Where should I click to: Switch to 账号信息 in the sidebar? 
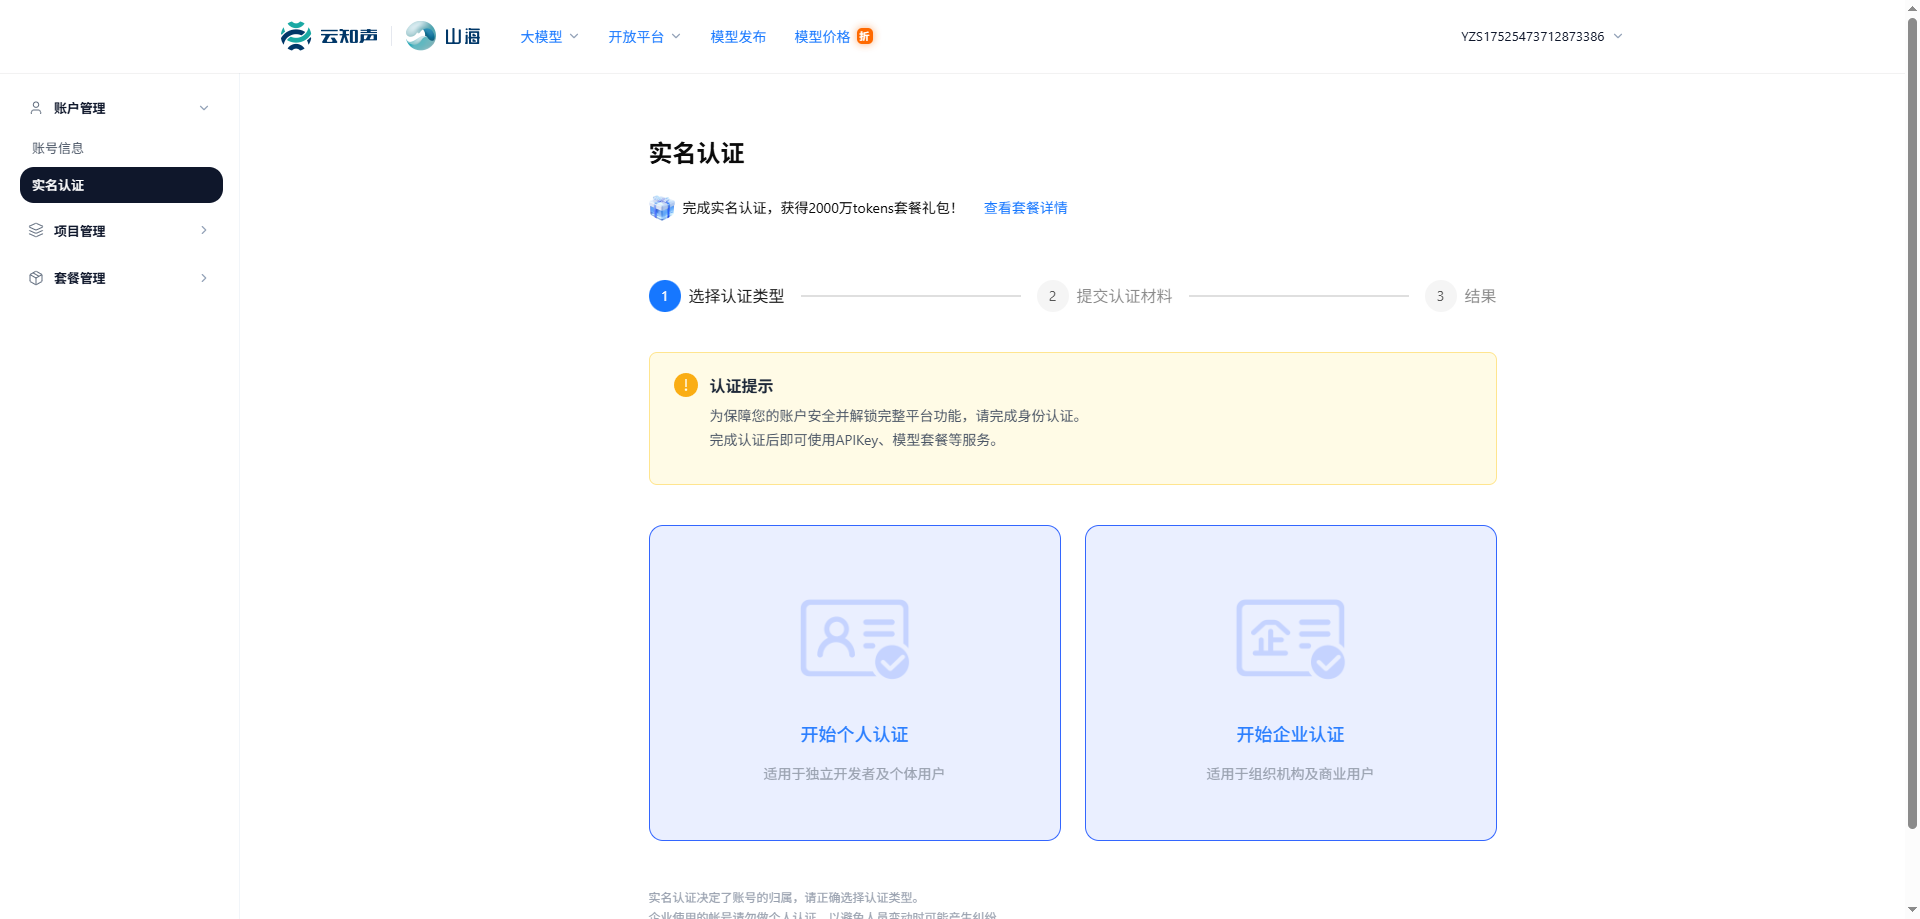coord(58,147)
